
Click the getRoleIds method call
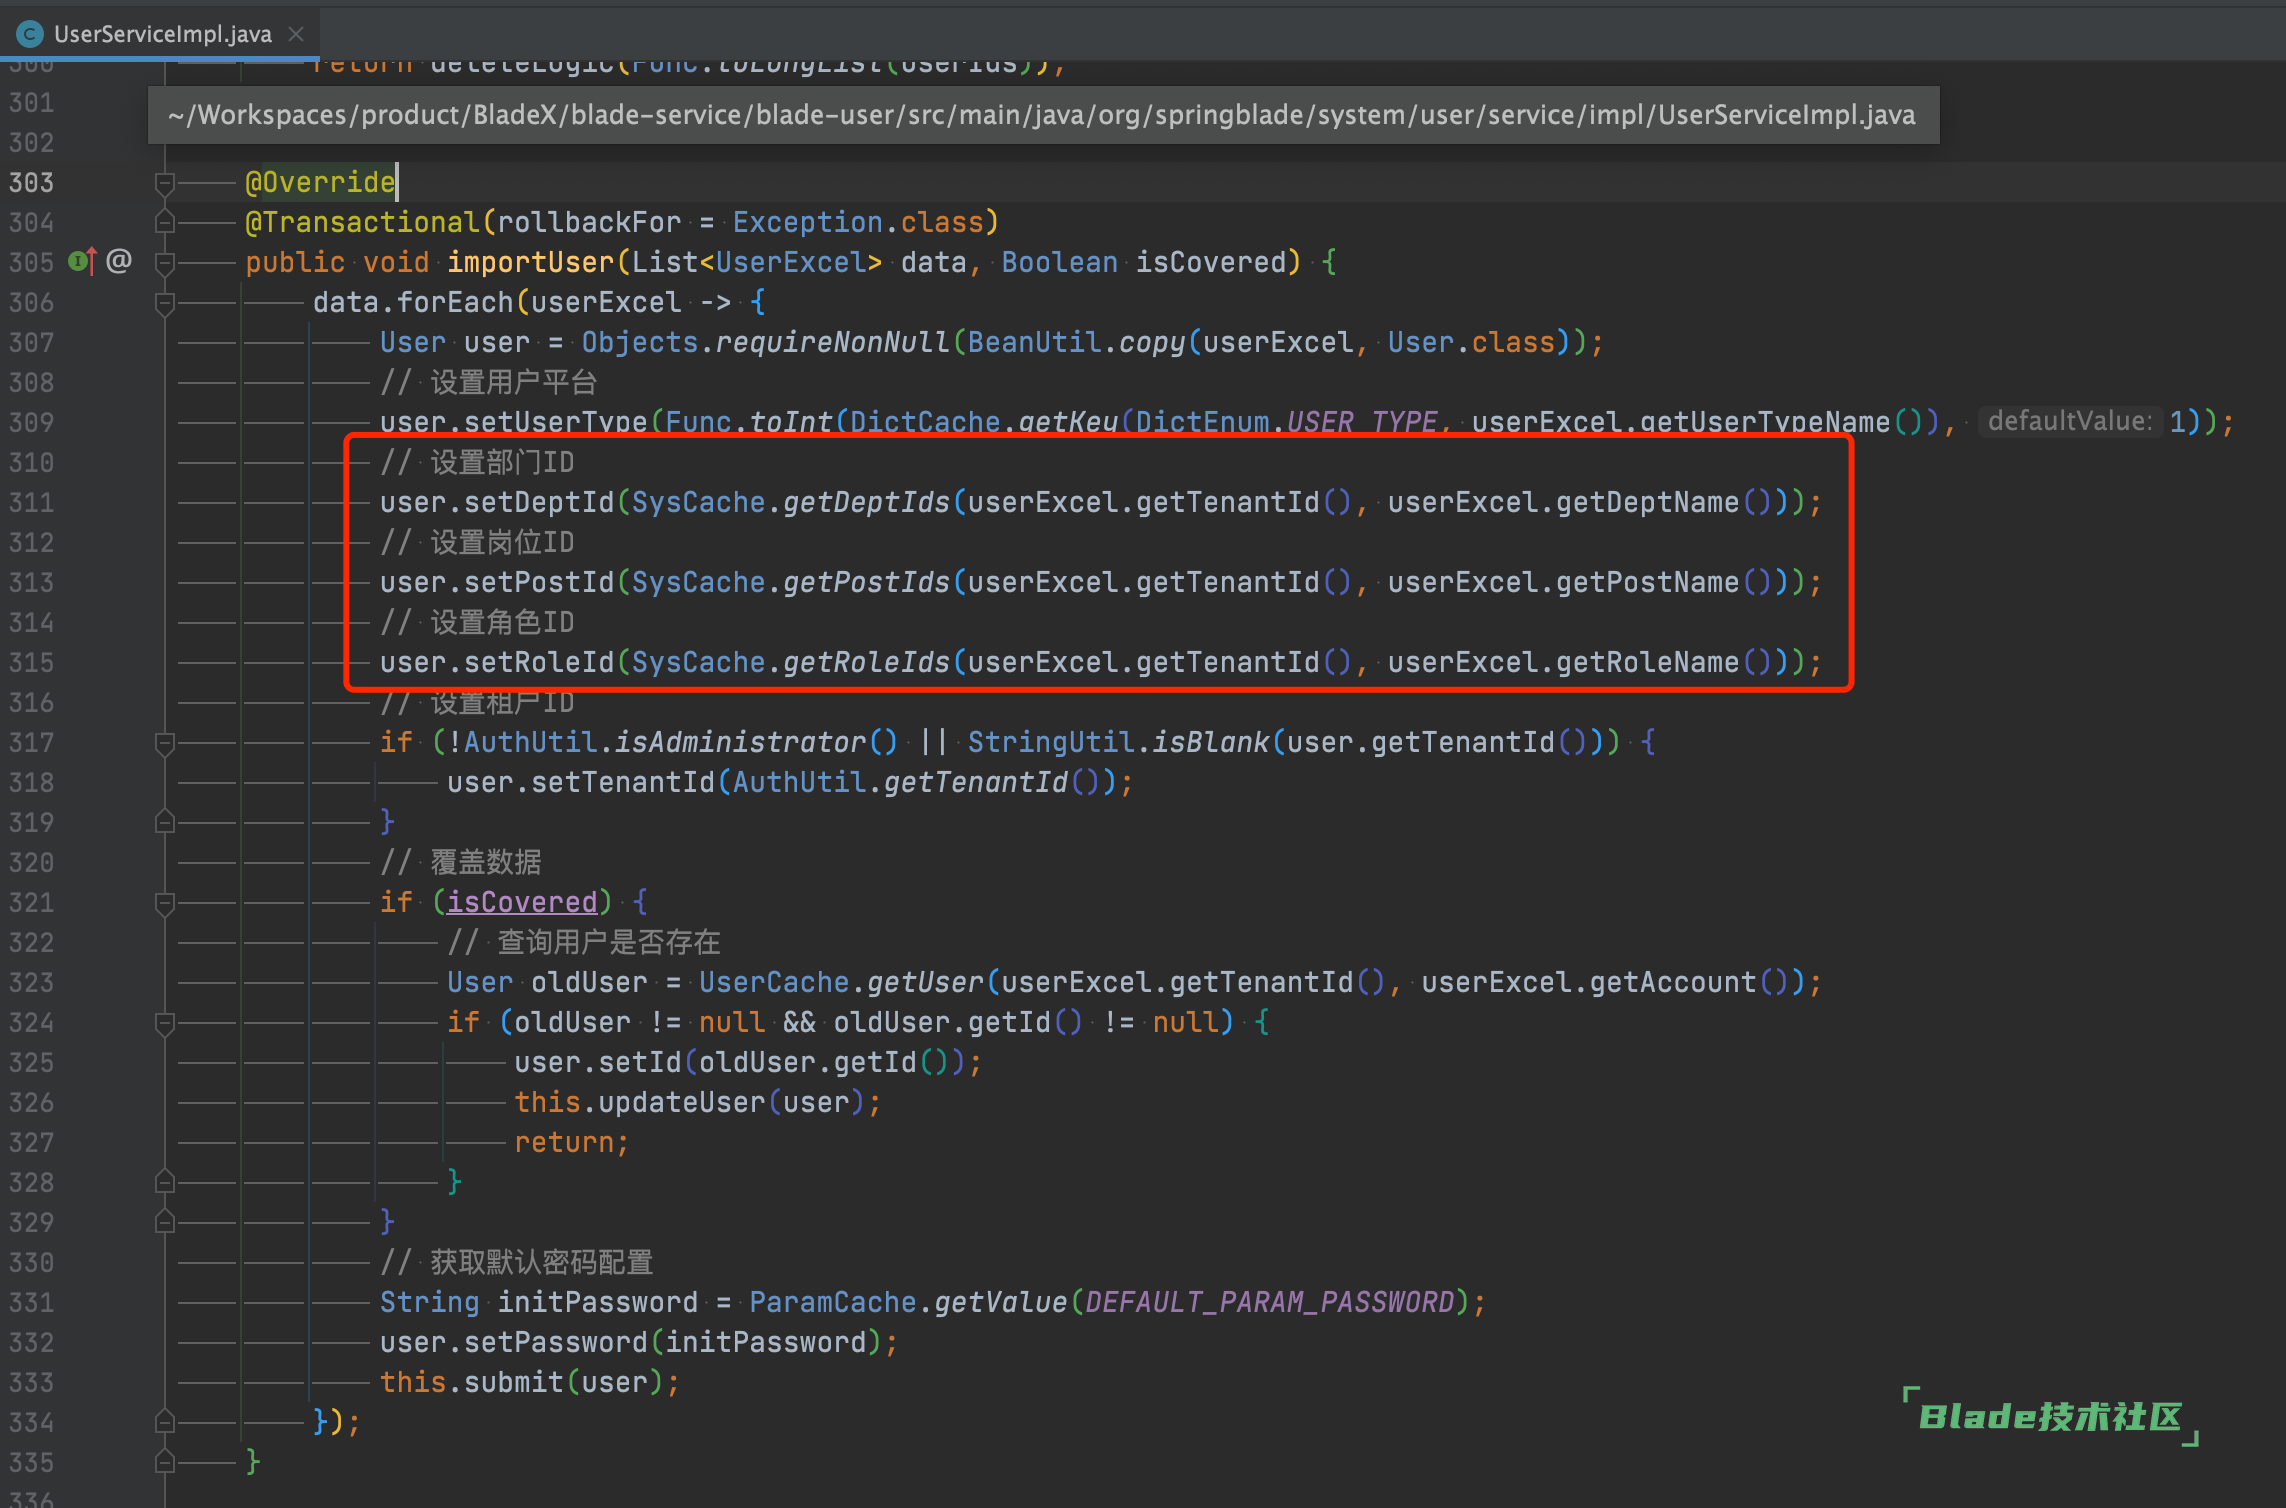coord(867,662)
